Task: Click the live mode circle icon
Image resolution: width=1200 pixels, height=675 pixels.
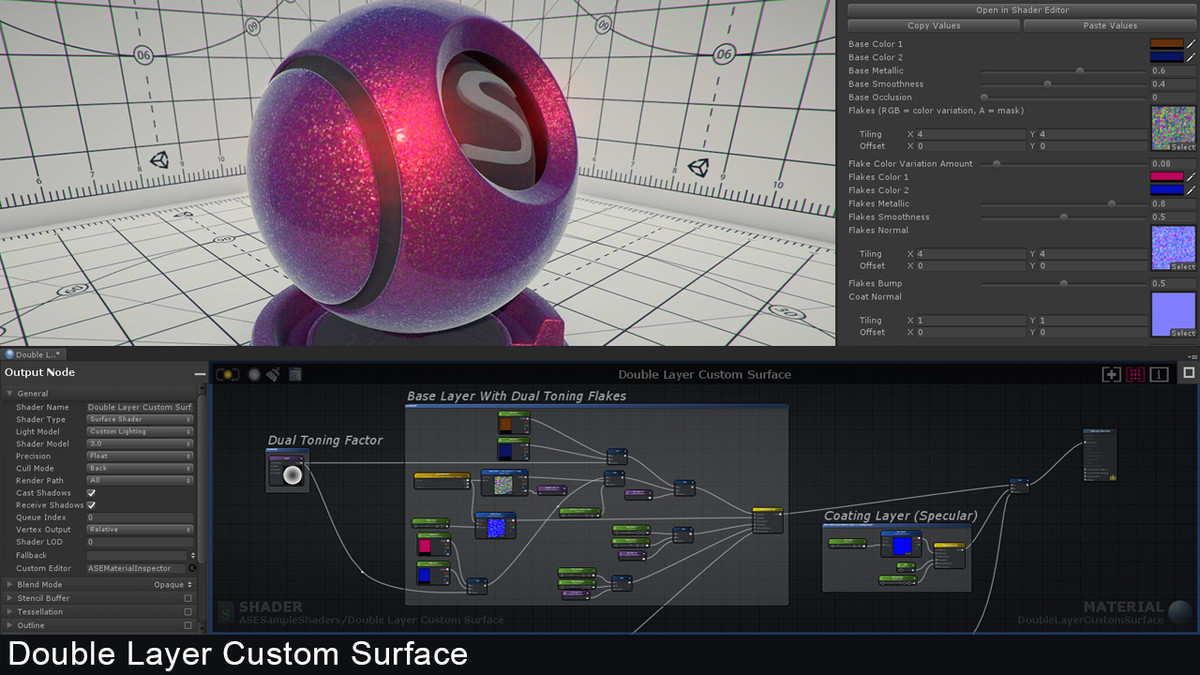Action: coord(254,374)
